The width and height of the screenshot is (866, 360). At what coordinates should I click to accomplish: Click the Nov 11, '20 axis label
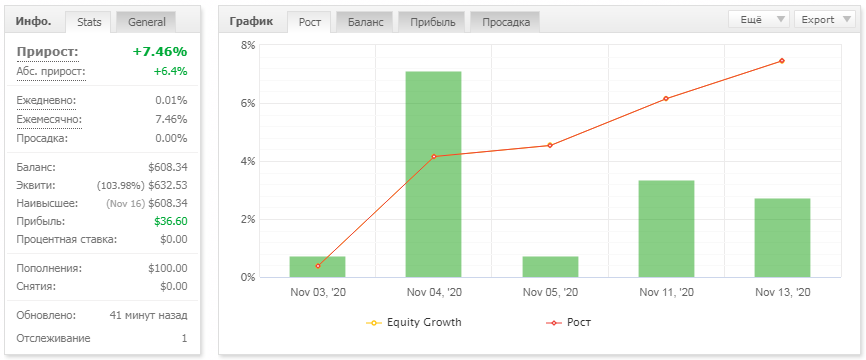pos(666,293)
